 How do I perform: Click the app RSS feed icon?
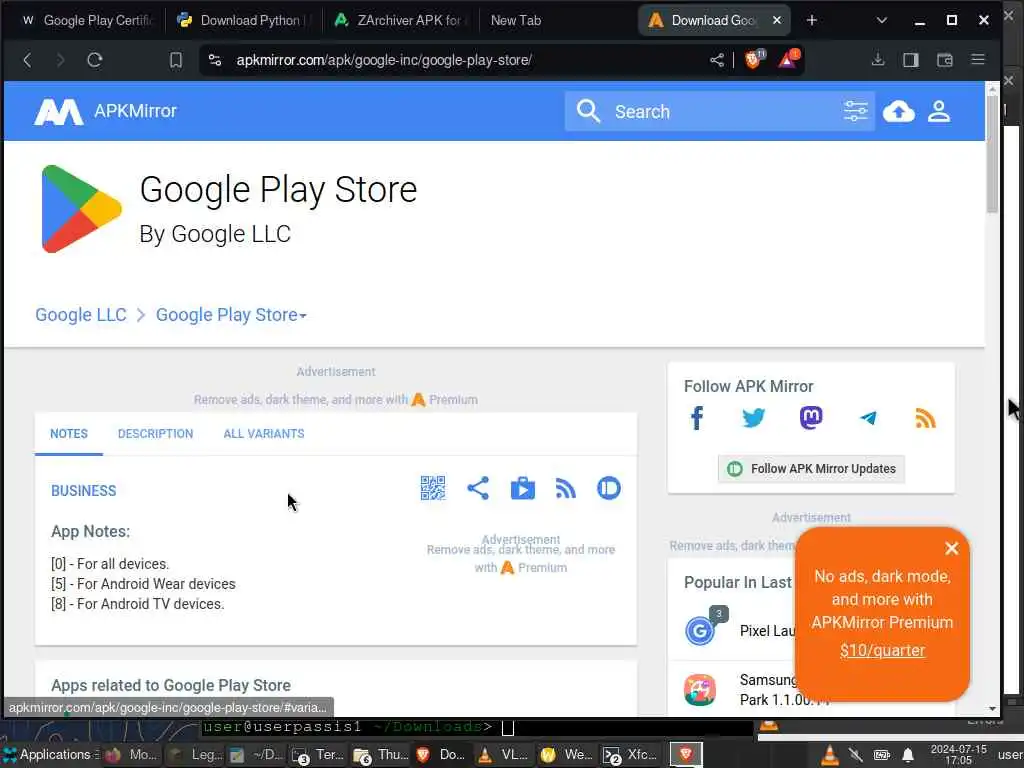(x=566, y=488)
